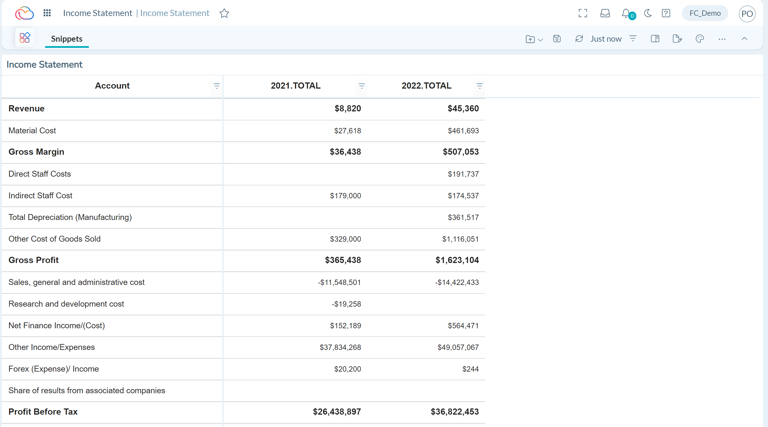Switch to the Snippets tab

pos(67,39)
